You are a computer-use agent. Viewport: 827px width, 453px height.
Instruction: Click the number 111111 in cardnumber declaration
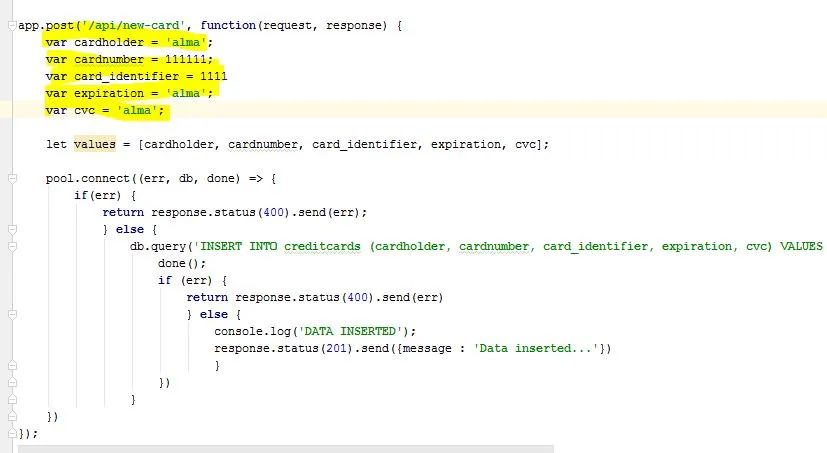click(186, 60)
